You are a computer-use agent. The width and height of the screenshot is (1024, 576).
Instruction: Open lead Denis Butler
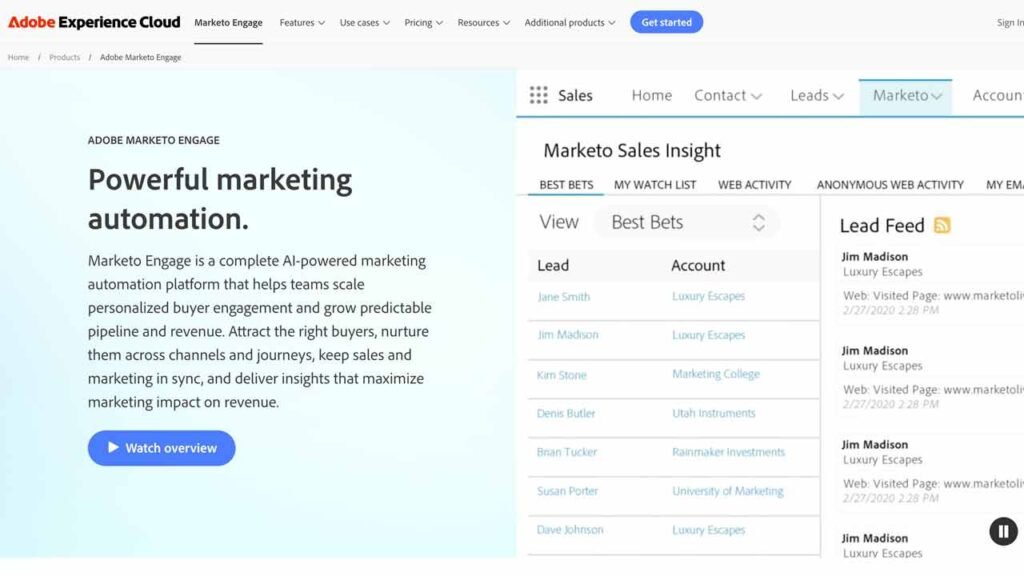pos(566,413)
